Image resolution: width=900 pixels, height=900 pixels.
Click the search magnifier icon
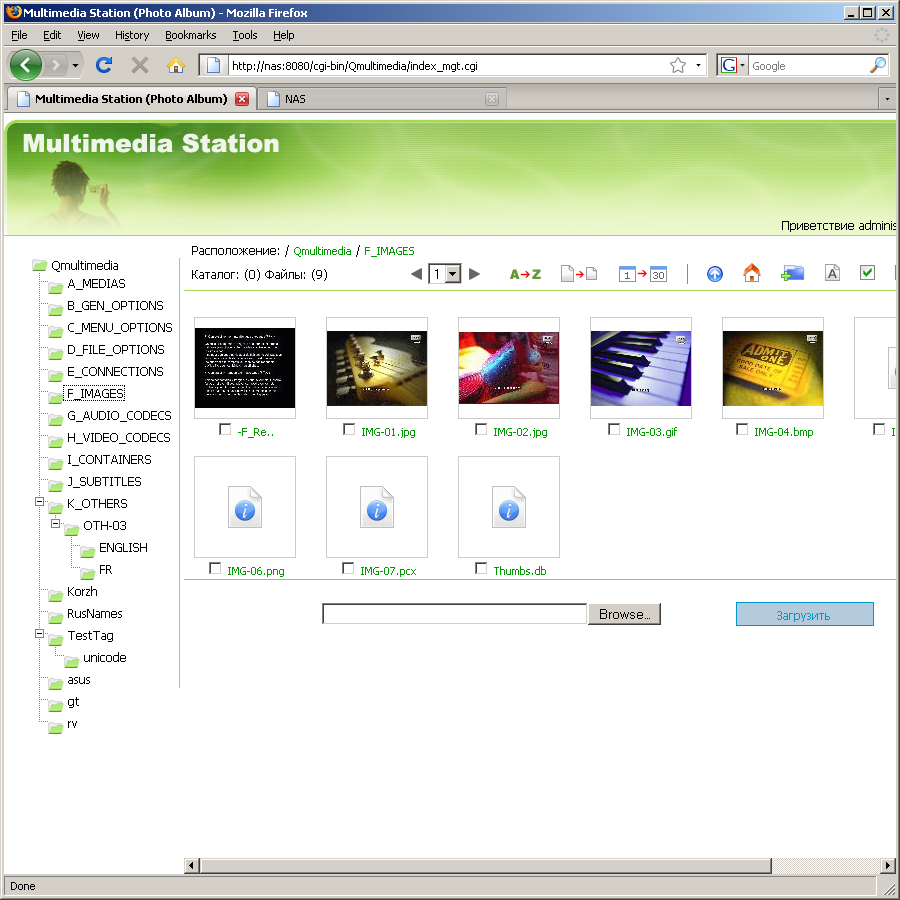[878, 65]
